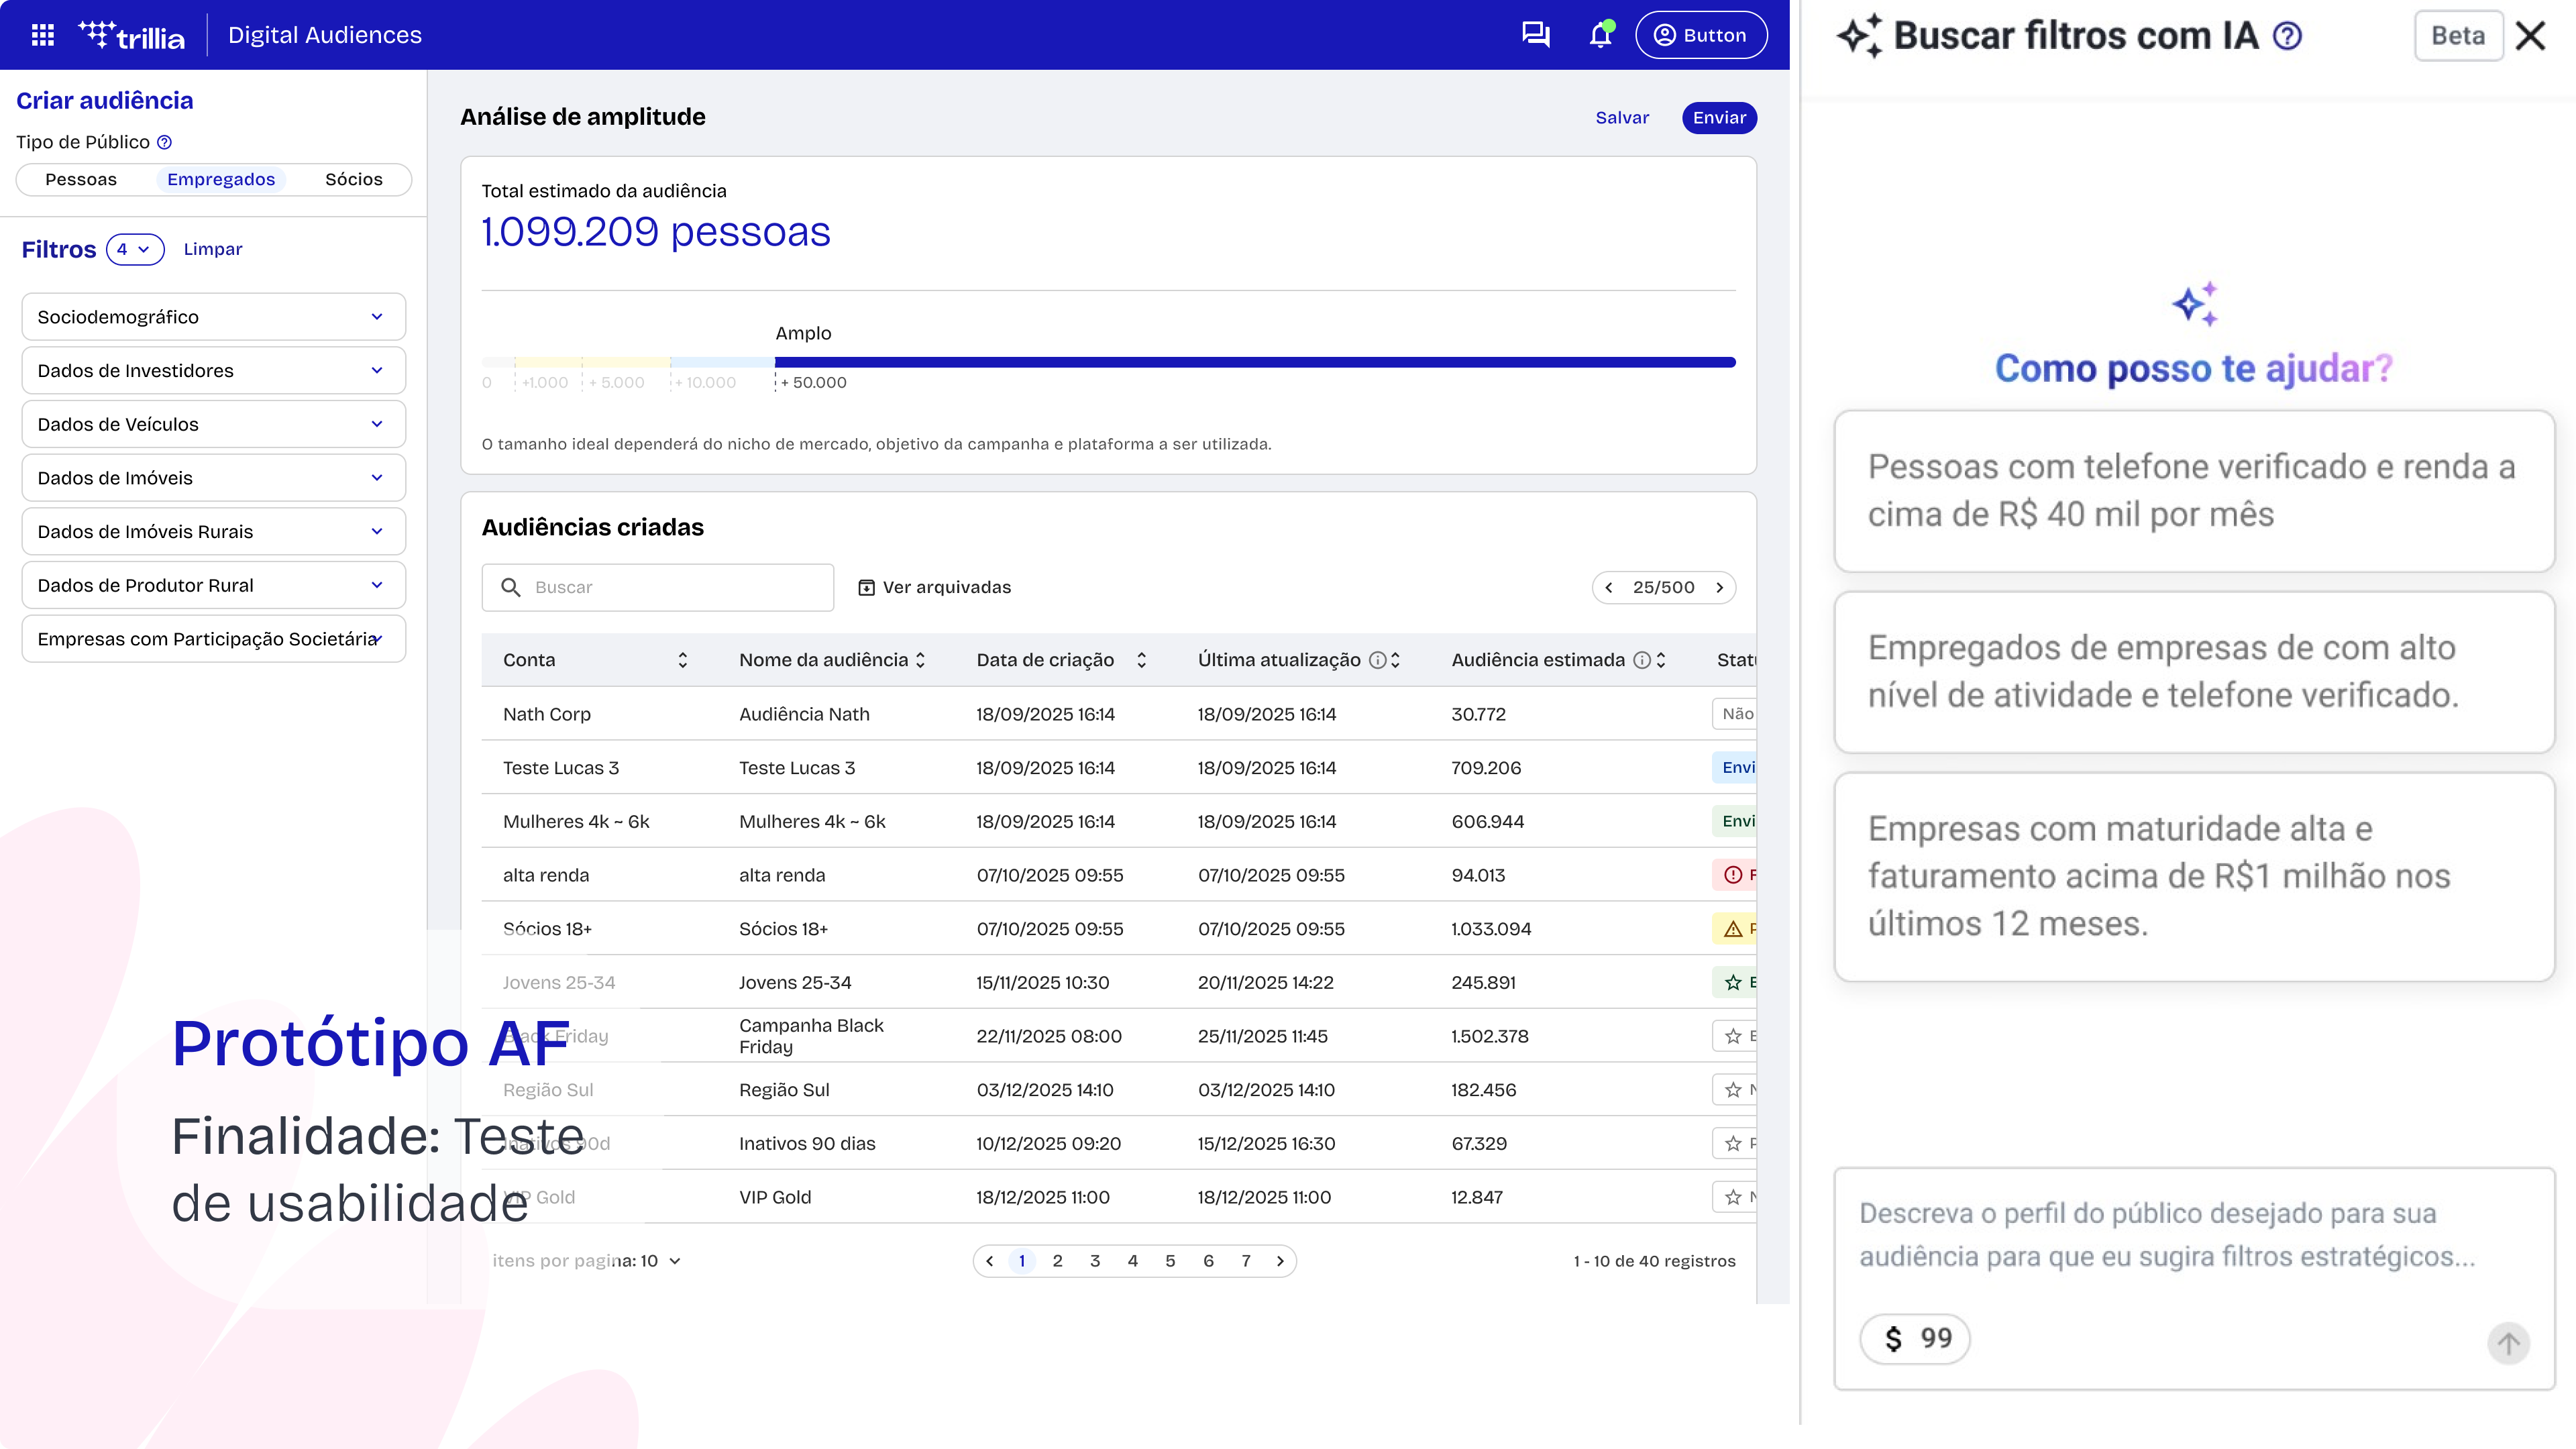Open the notifications bell
2576x1449 pixels.
[1600, 35]
